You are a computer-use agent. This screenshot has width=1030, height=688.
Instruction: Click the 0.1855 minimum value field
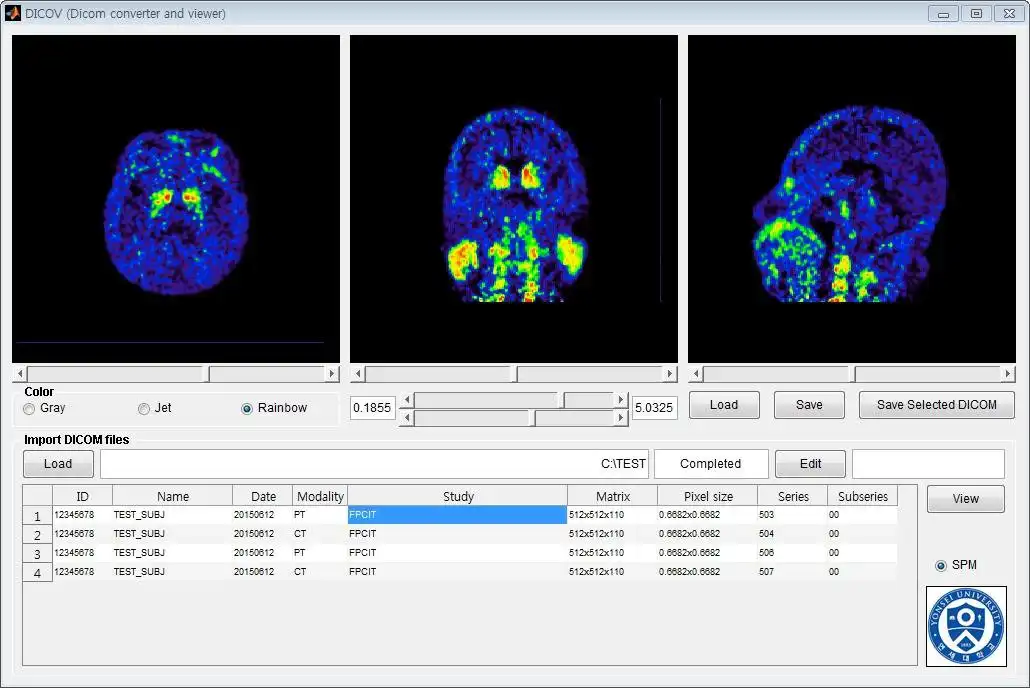click(x=372, y=407)
